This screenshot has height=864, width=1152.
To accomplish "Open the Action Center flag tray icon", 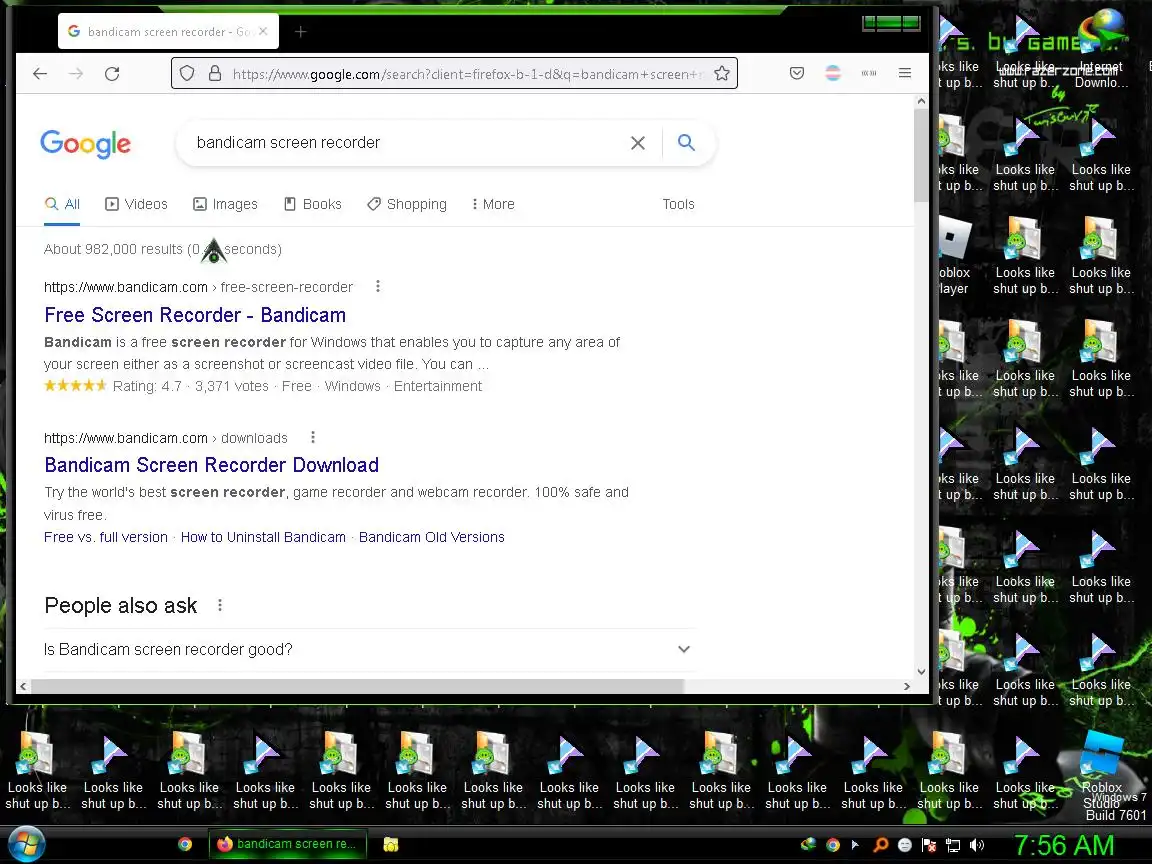I will 929,845.
